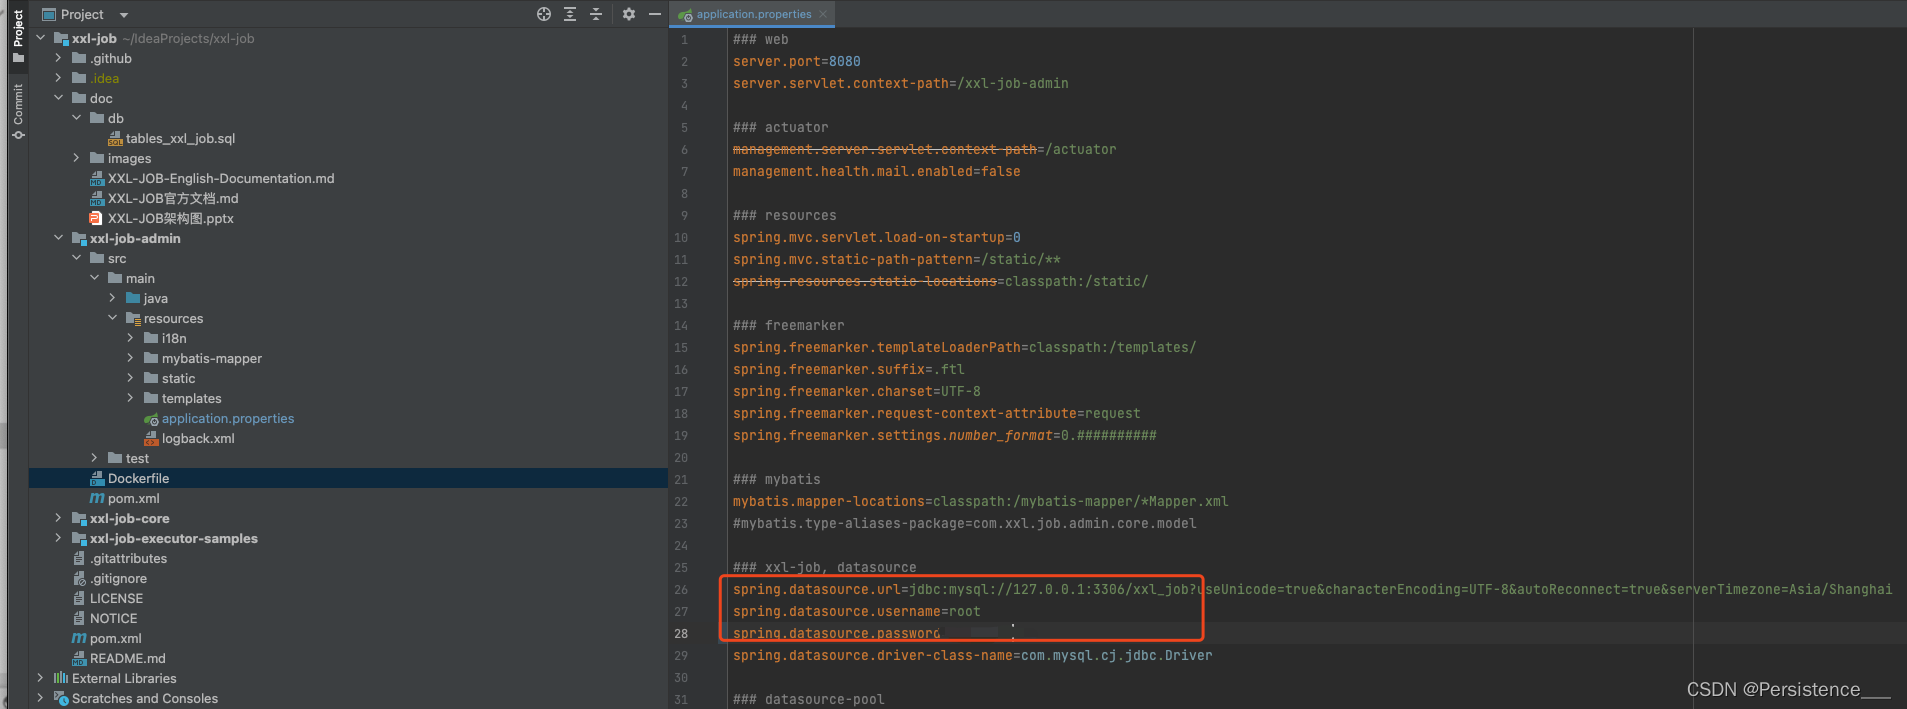1907x709 pixels.
Task: Click spring.datasource.username=root line
Action: coord(856,611)
